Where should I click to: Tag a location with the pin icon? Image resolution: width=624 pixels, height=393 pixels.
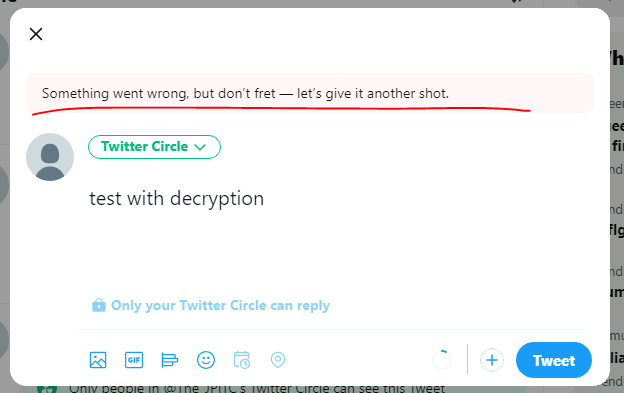(278, 360)
